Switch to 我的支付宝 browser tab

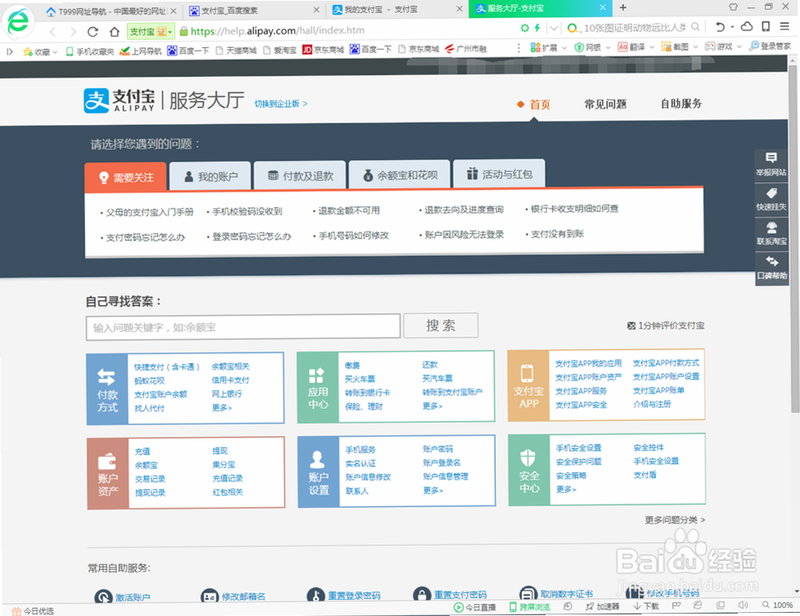(x=396, y=9)
